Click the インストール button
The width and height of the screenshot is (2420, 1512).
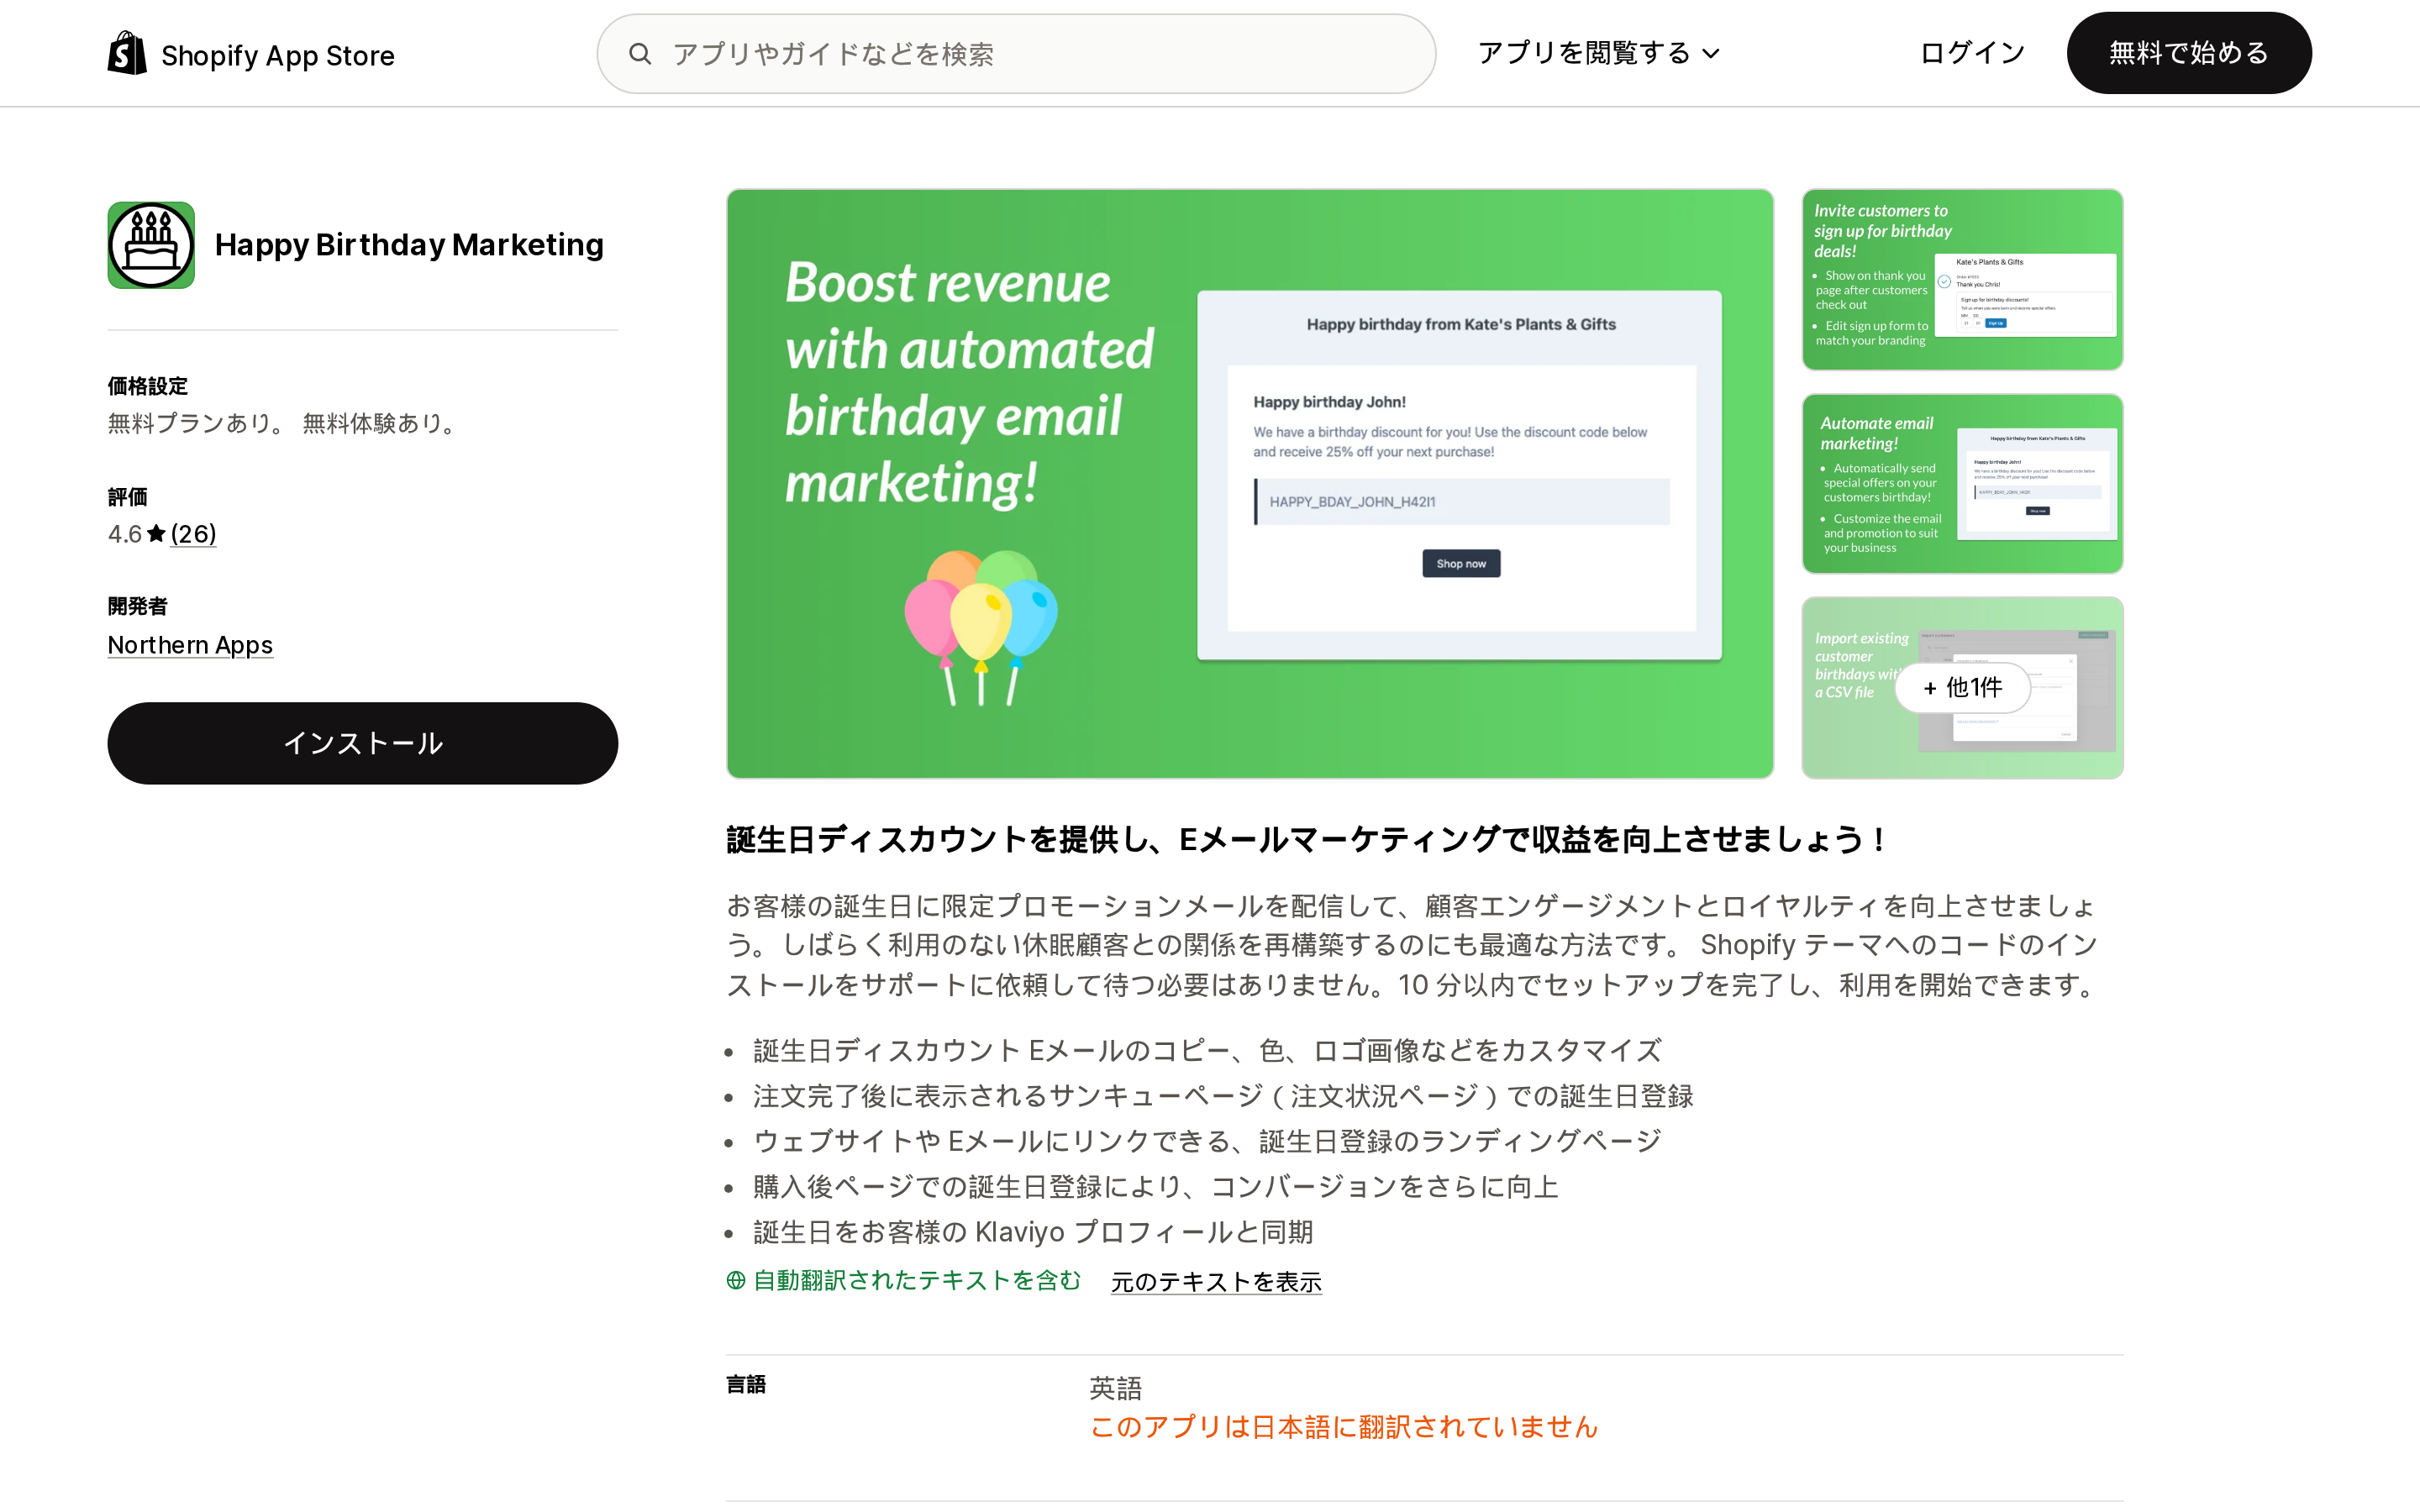363,743
